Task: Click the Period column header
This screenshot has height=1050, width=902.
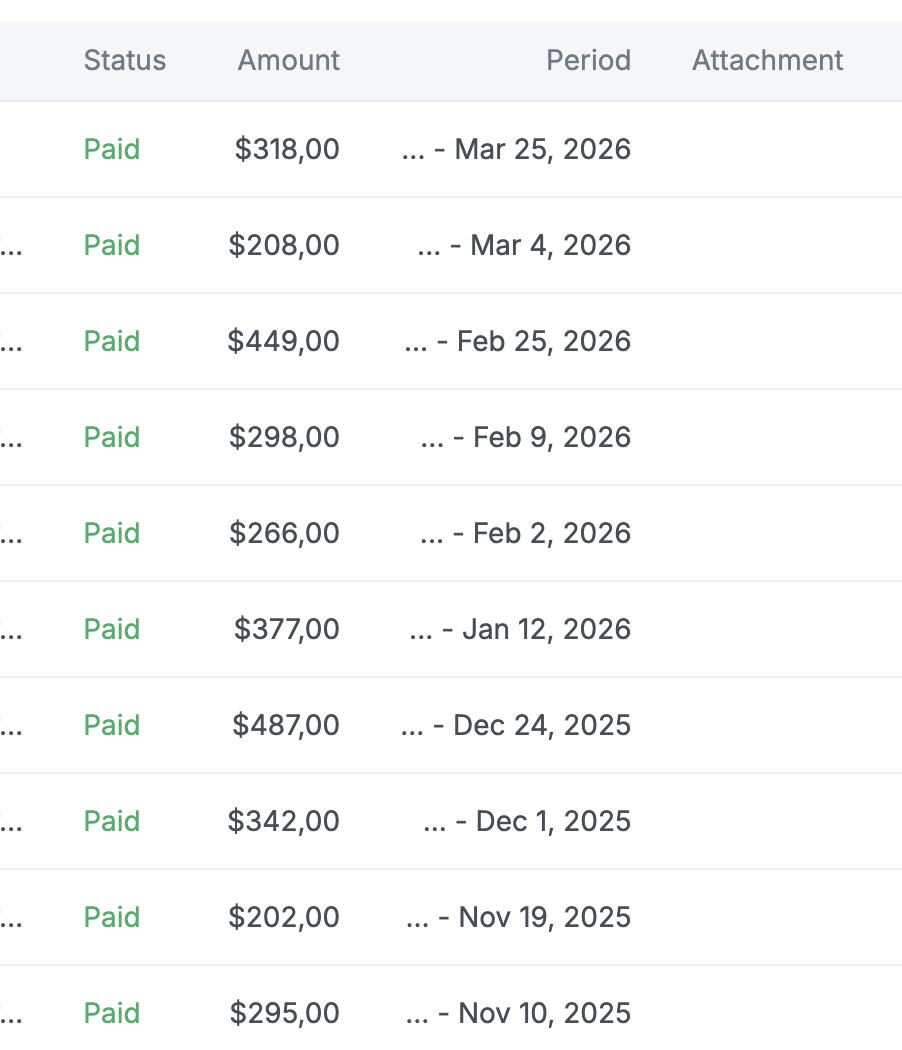Action: tap(588, 60)
